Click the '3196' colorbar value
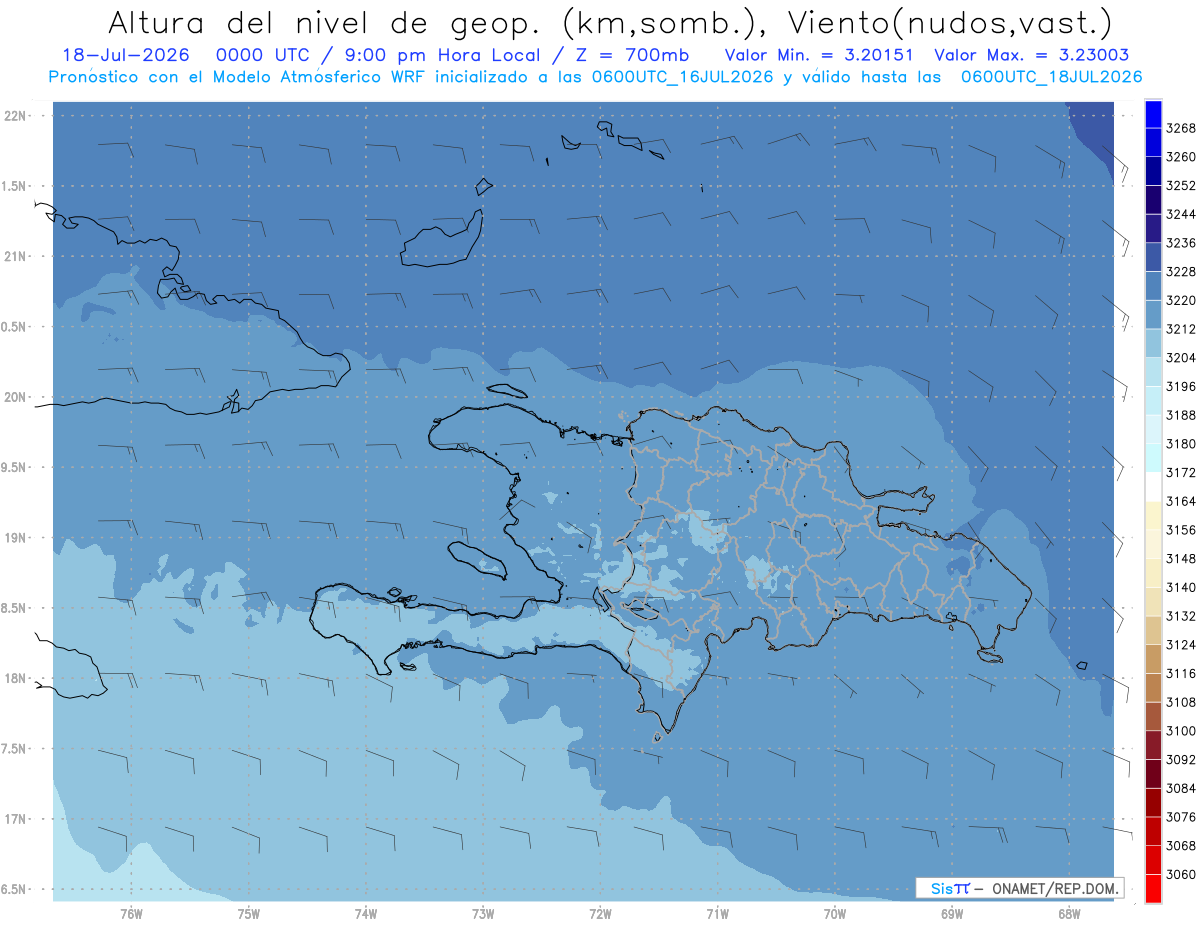 tap(1181, 386)
